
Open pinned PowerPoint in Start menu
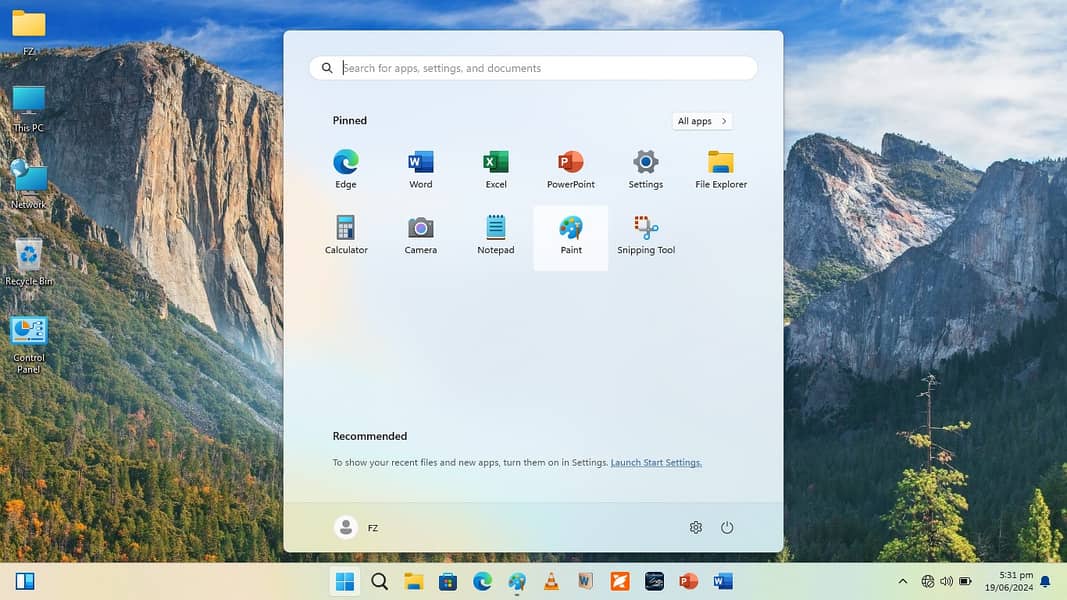click(571, 169)
